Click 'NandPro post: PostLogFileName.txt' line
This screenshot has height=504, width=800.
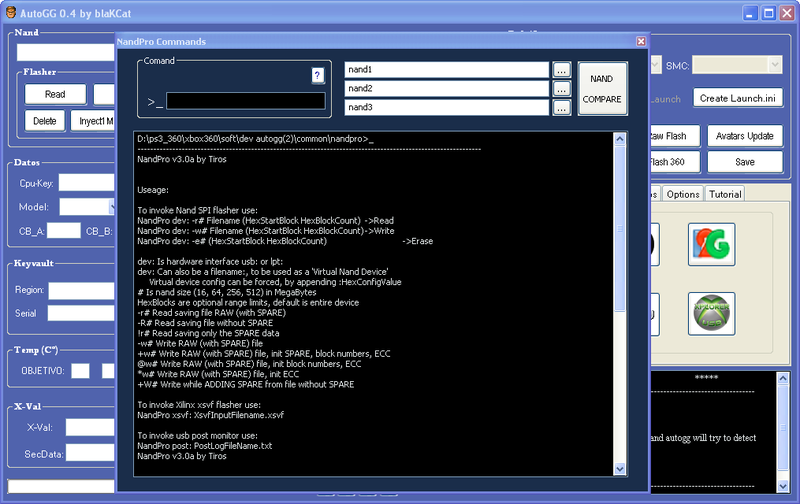point(205,446)
